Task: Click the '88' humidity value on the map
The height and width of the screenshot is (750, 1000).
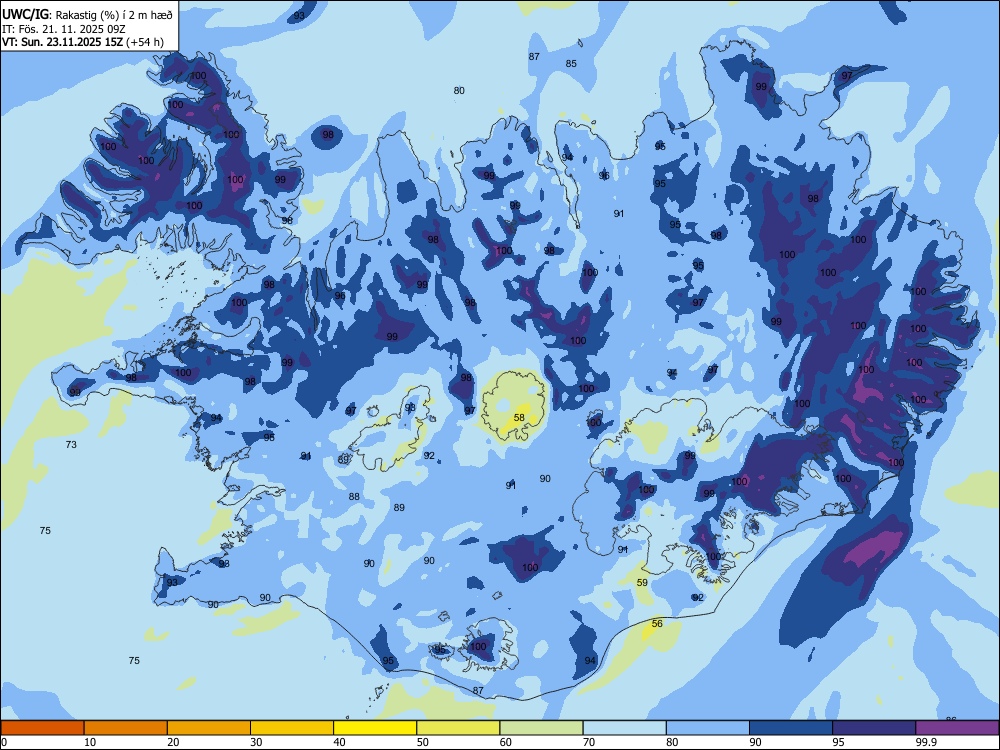Action: tap(354, 496)
